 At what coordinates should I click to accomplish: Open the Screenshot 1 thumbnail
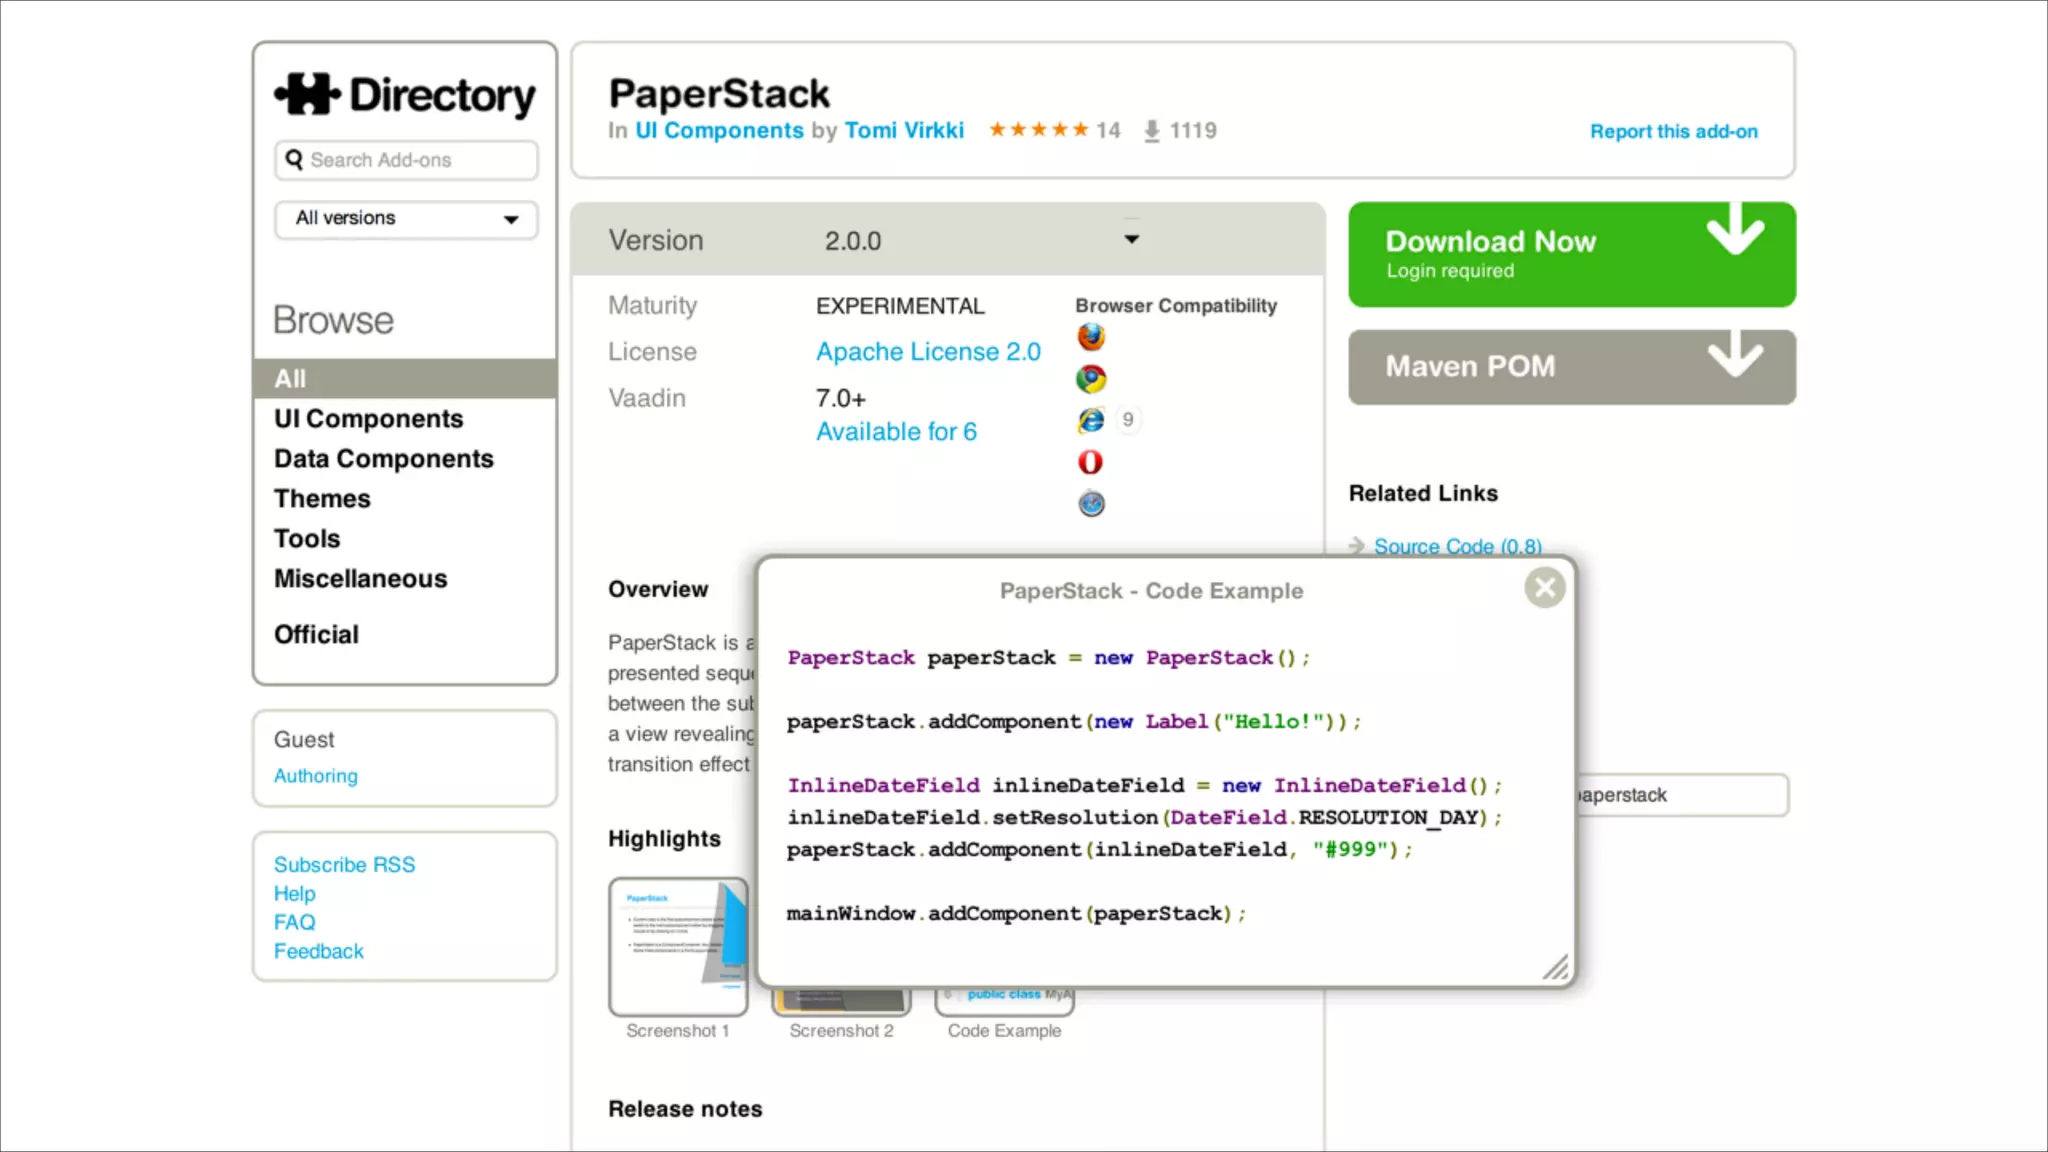(678, 946)
